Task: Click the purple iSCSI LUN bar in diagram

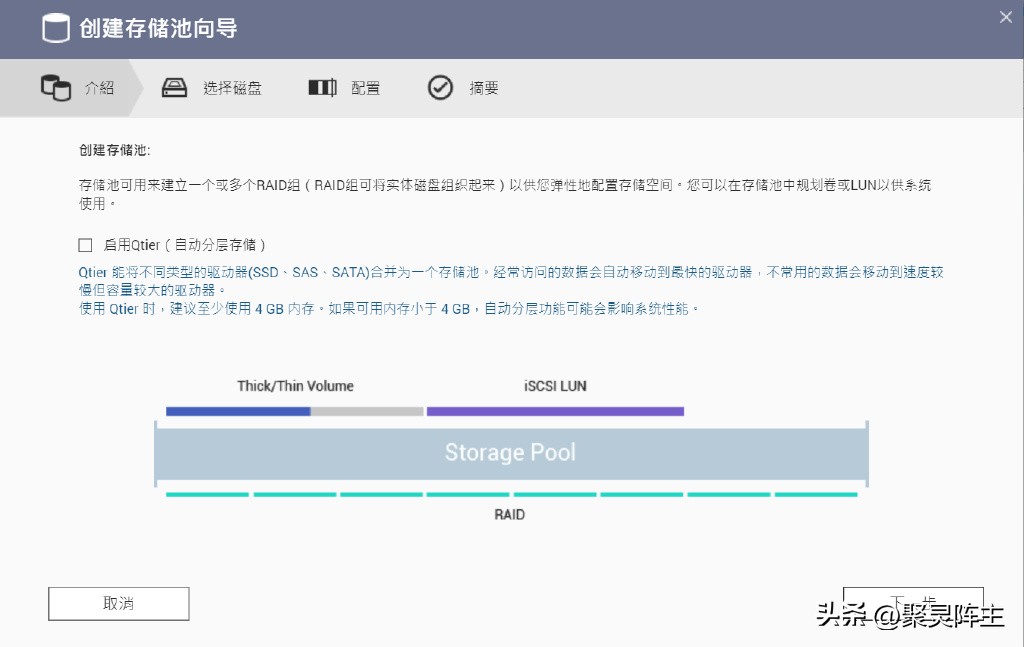Action: (555, 410)
